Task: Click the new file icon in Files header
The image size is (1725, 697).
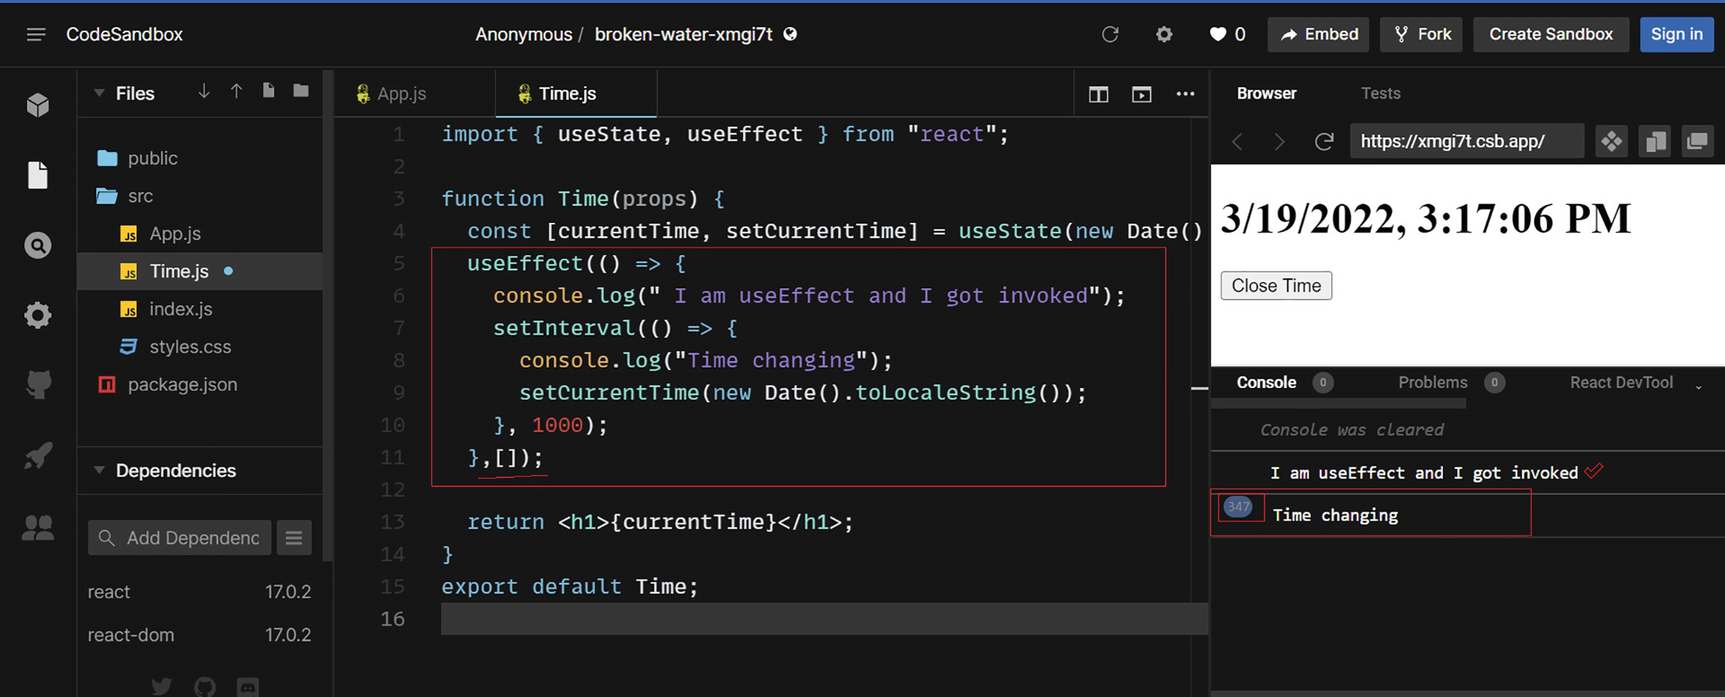Action: pyautogui.click(x=268, y=92)
